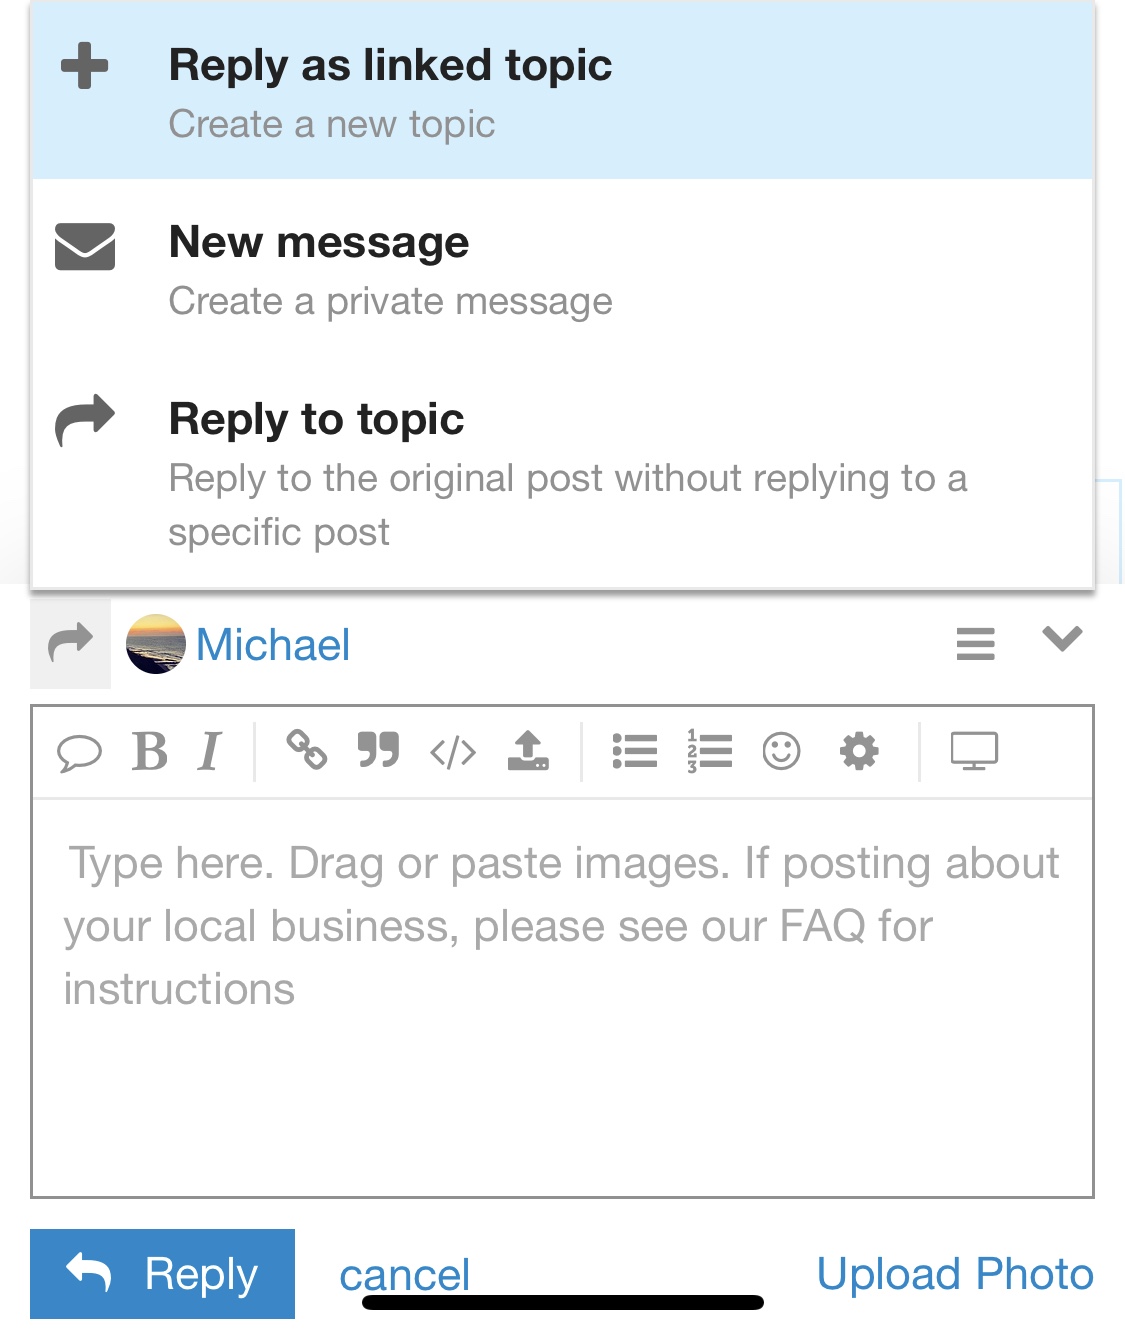Choose New message option
Viewport: 1125px width, 1334px height.
(x=562, y=270)
